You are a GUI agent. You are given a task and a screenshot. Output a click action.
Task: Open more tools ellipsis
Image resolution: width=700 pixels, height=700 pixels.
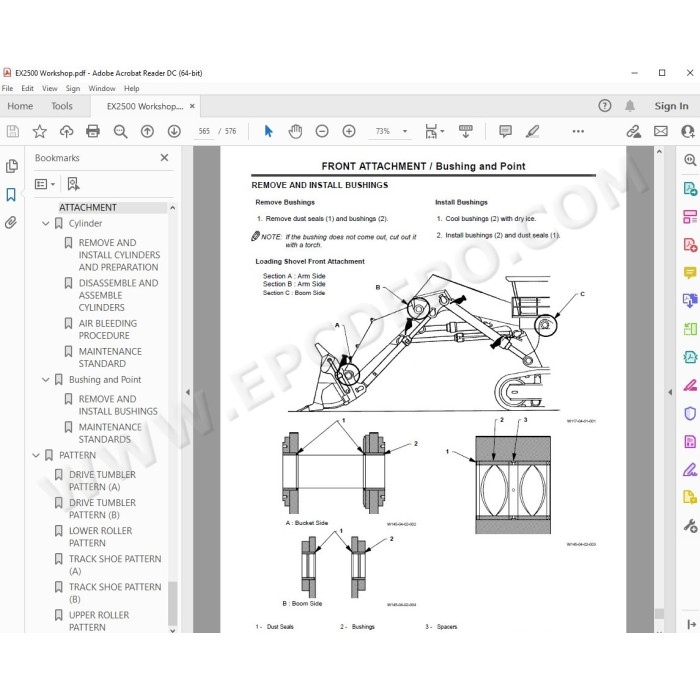[x=578, y=131]
